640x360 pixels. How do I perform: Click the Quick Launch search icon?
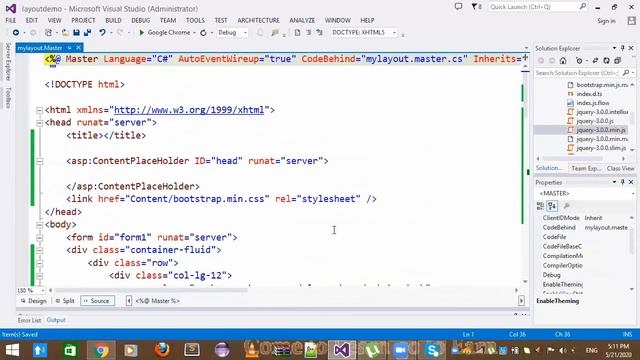click(582, 7)
